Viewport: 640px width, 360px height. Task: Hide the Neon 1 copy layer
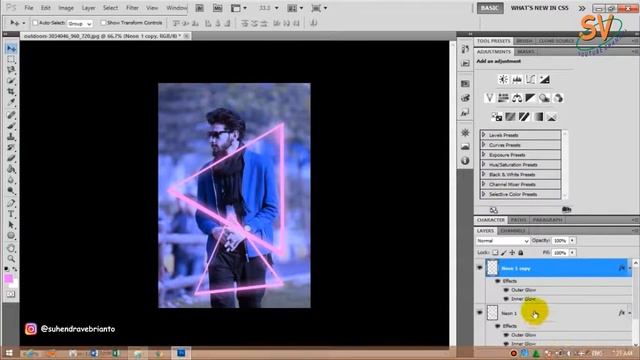point(480,268)
